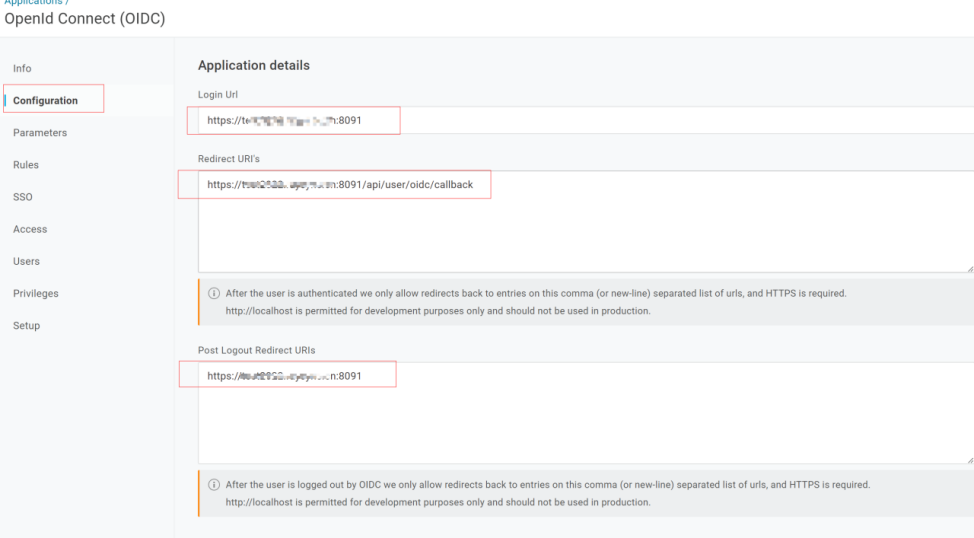The image size is (974, 538).
Task: Click the info icon under Post Logout URIs
Action: click(x=213, y=485)
